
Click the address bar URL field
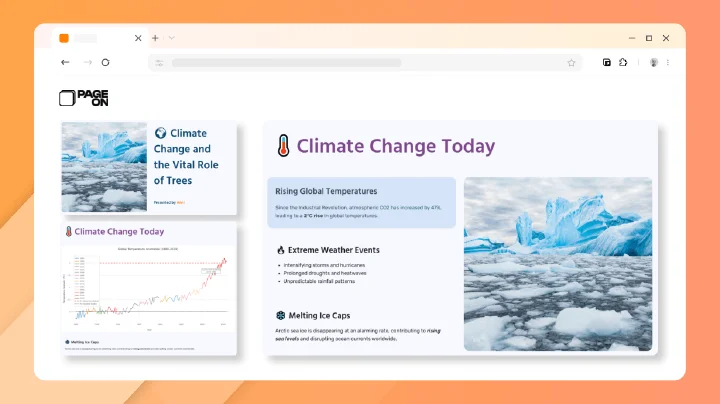[363, 63]
